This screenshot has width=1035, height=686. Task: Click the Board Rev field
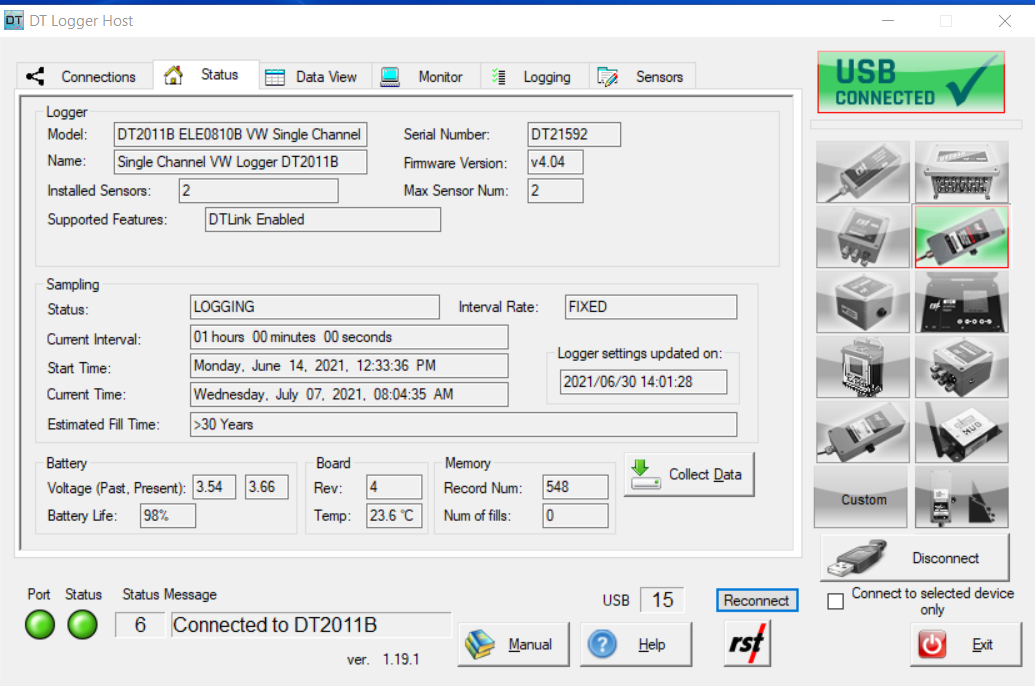[394, 487]
